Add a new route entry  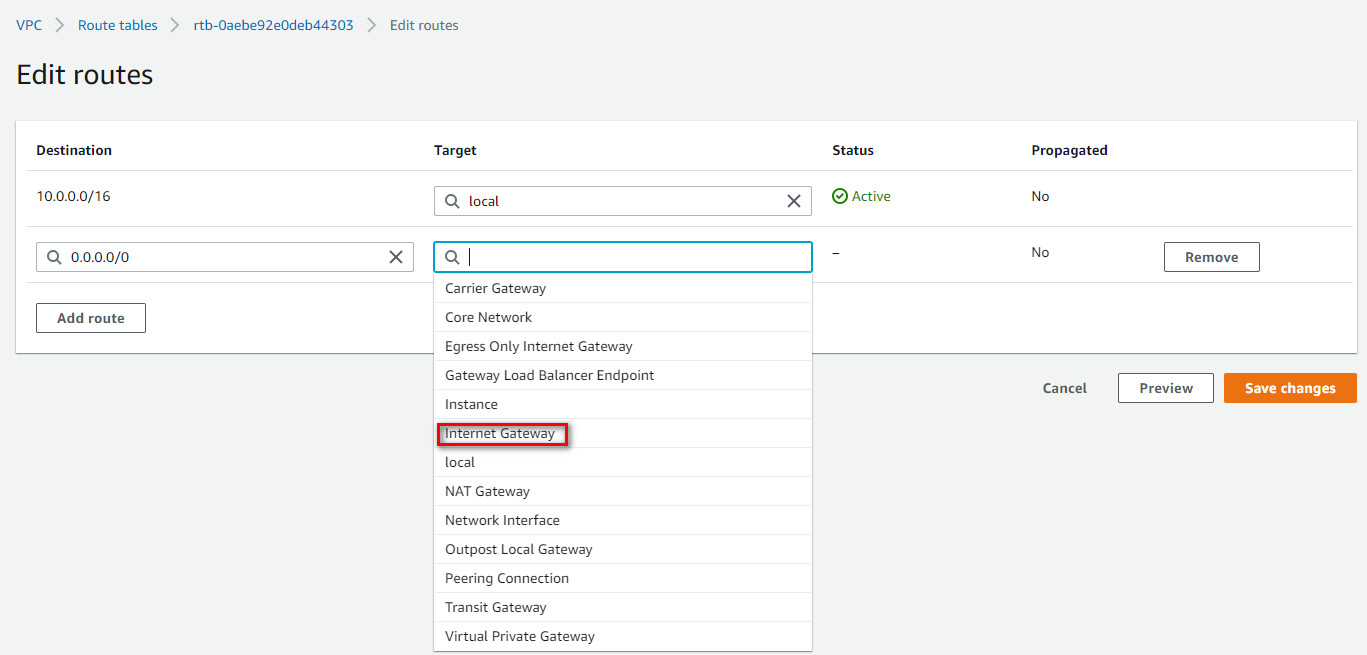tap(90, 317)
